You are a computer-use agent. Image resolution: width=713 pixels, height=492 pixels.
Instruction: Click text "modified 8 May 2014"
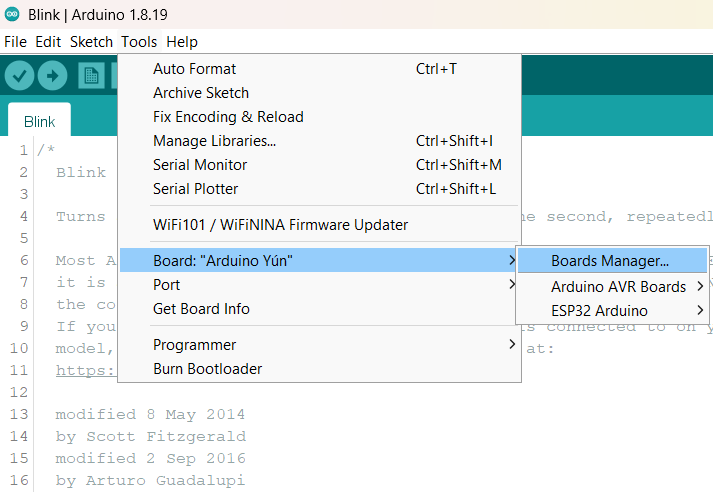(x=150, y=414)
